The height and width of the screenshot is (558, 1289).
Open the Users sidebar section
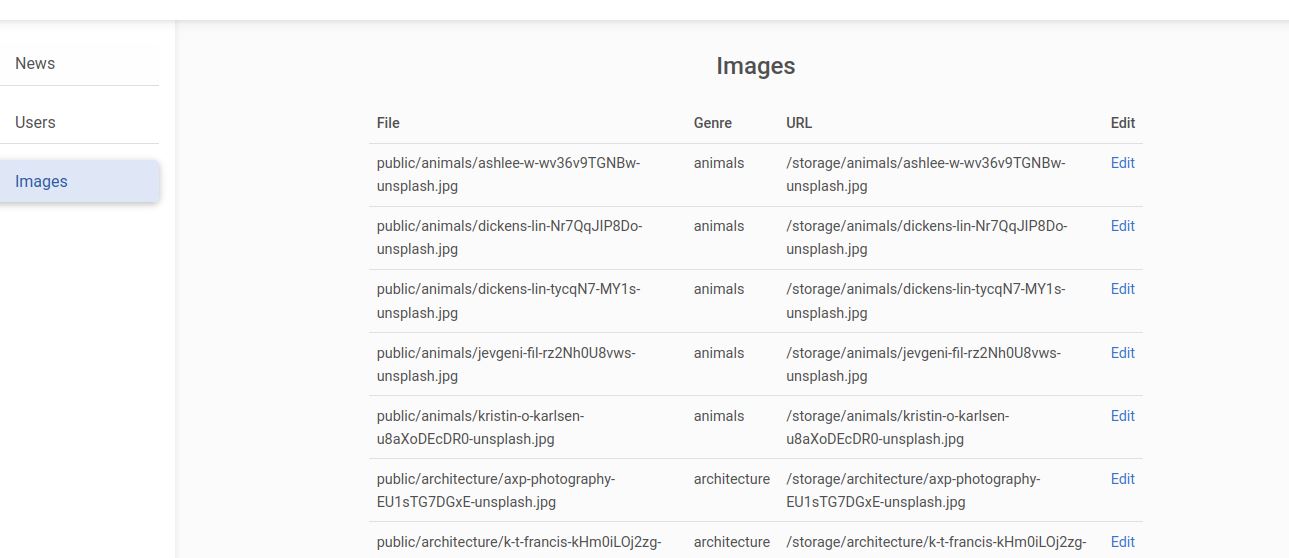point(79,122)
